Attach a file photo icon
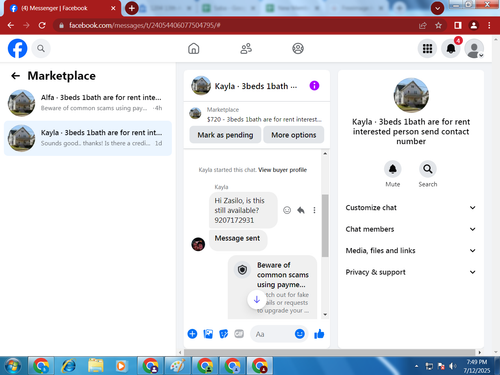 pos(208,334)
